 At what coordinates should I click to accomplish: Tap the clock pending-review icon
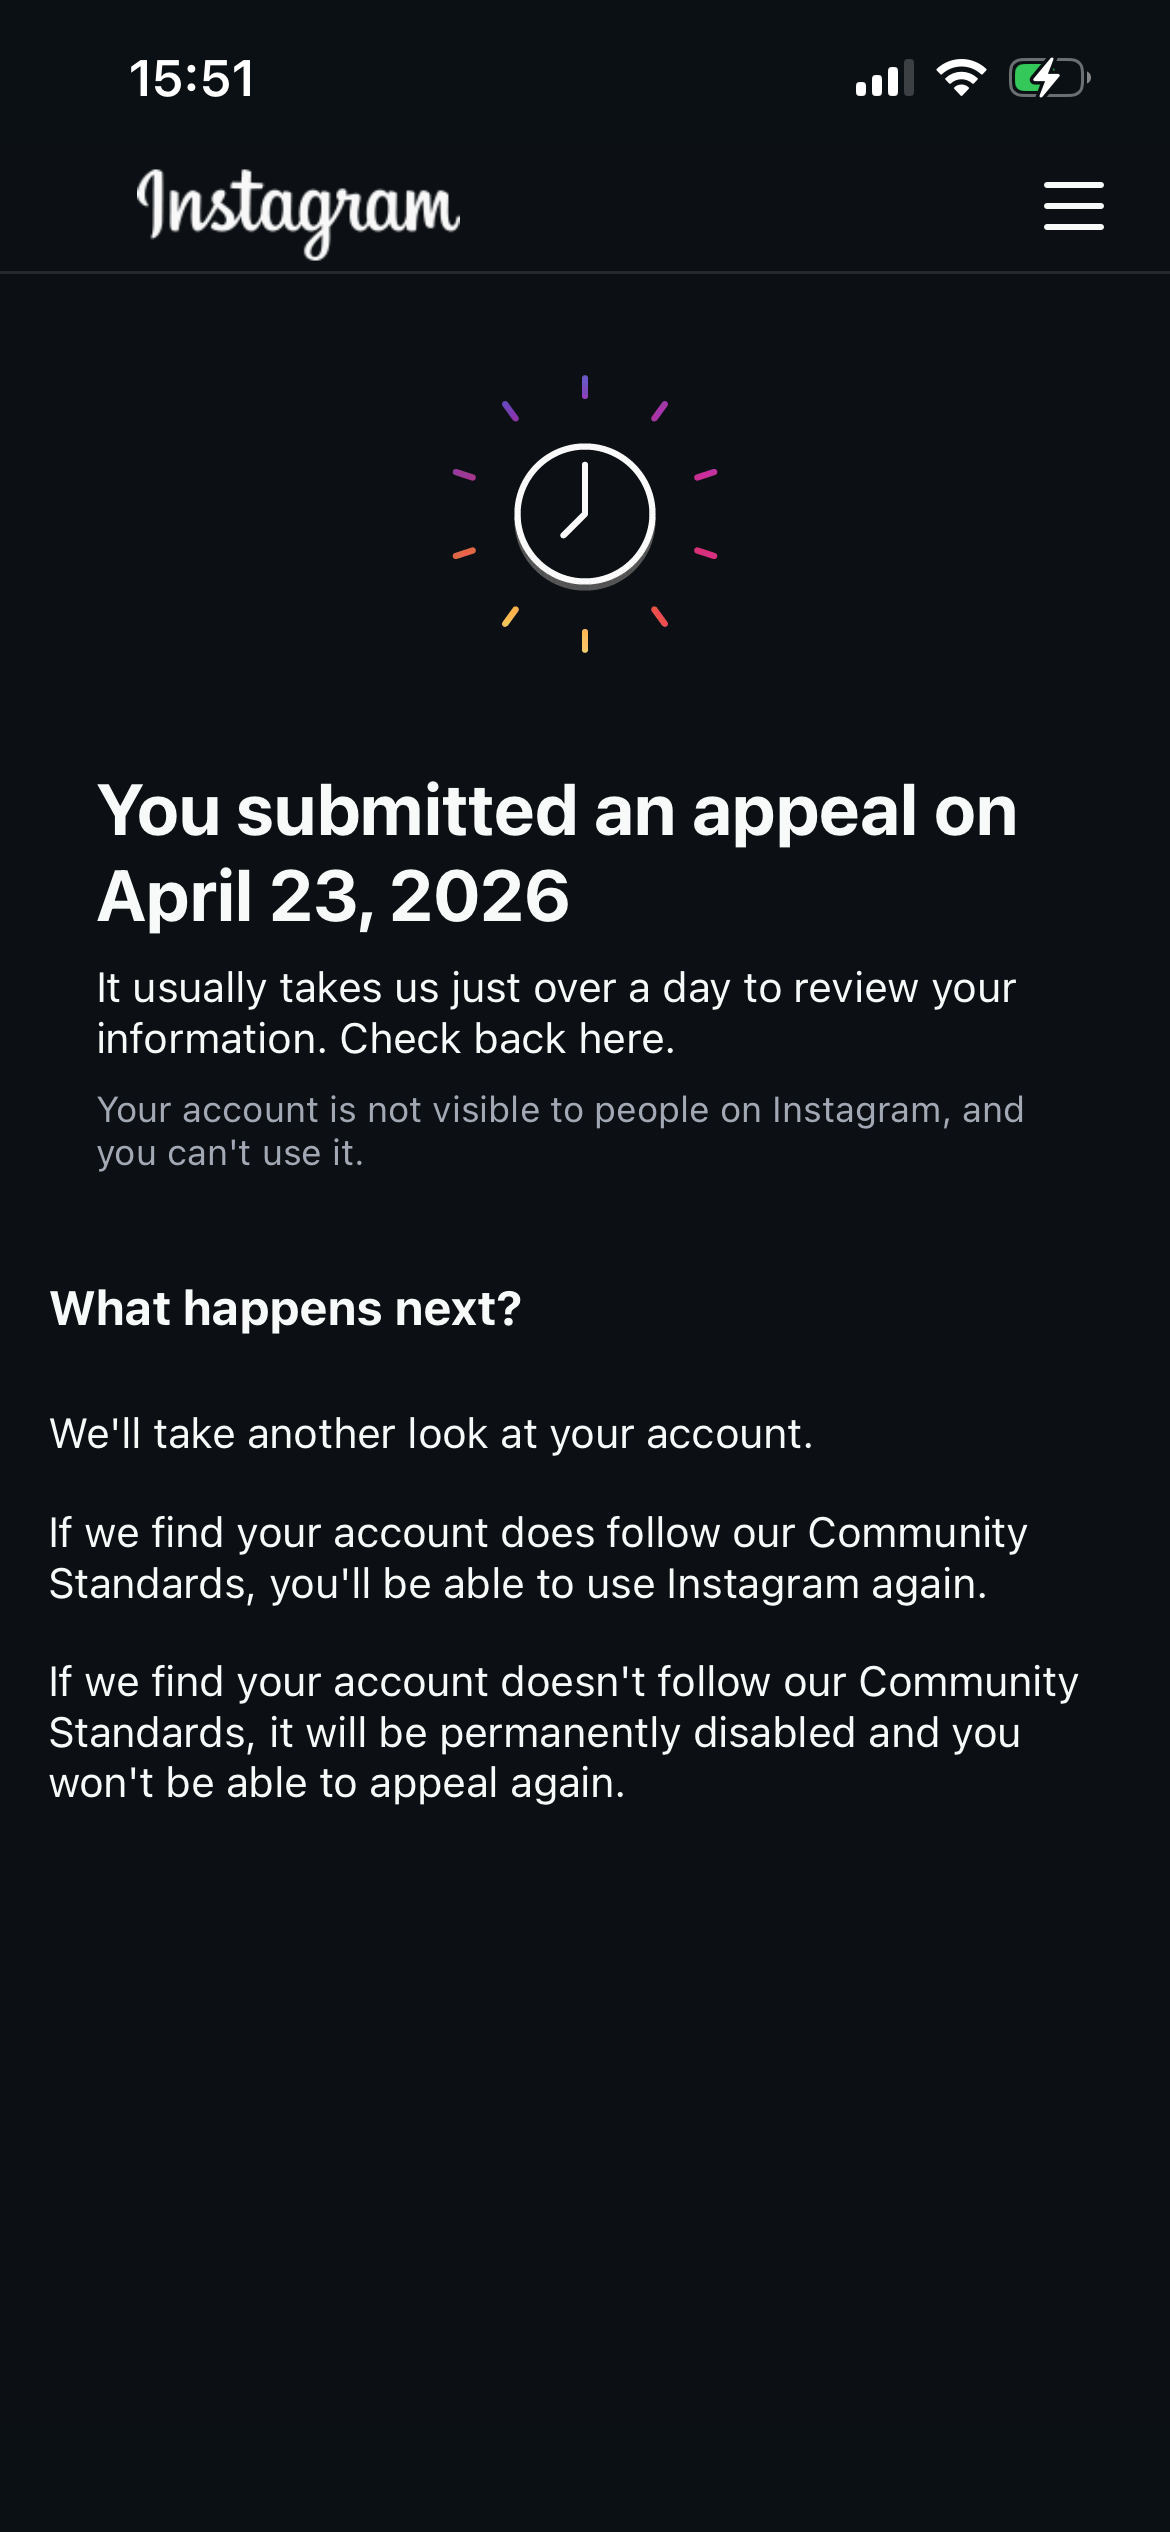point(585,514)
